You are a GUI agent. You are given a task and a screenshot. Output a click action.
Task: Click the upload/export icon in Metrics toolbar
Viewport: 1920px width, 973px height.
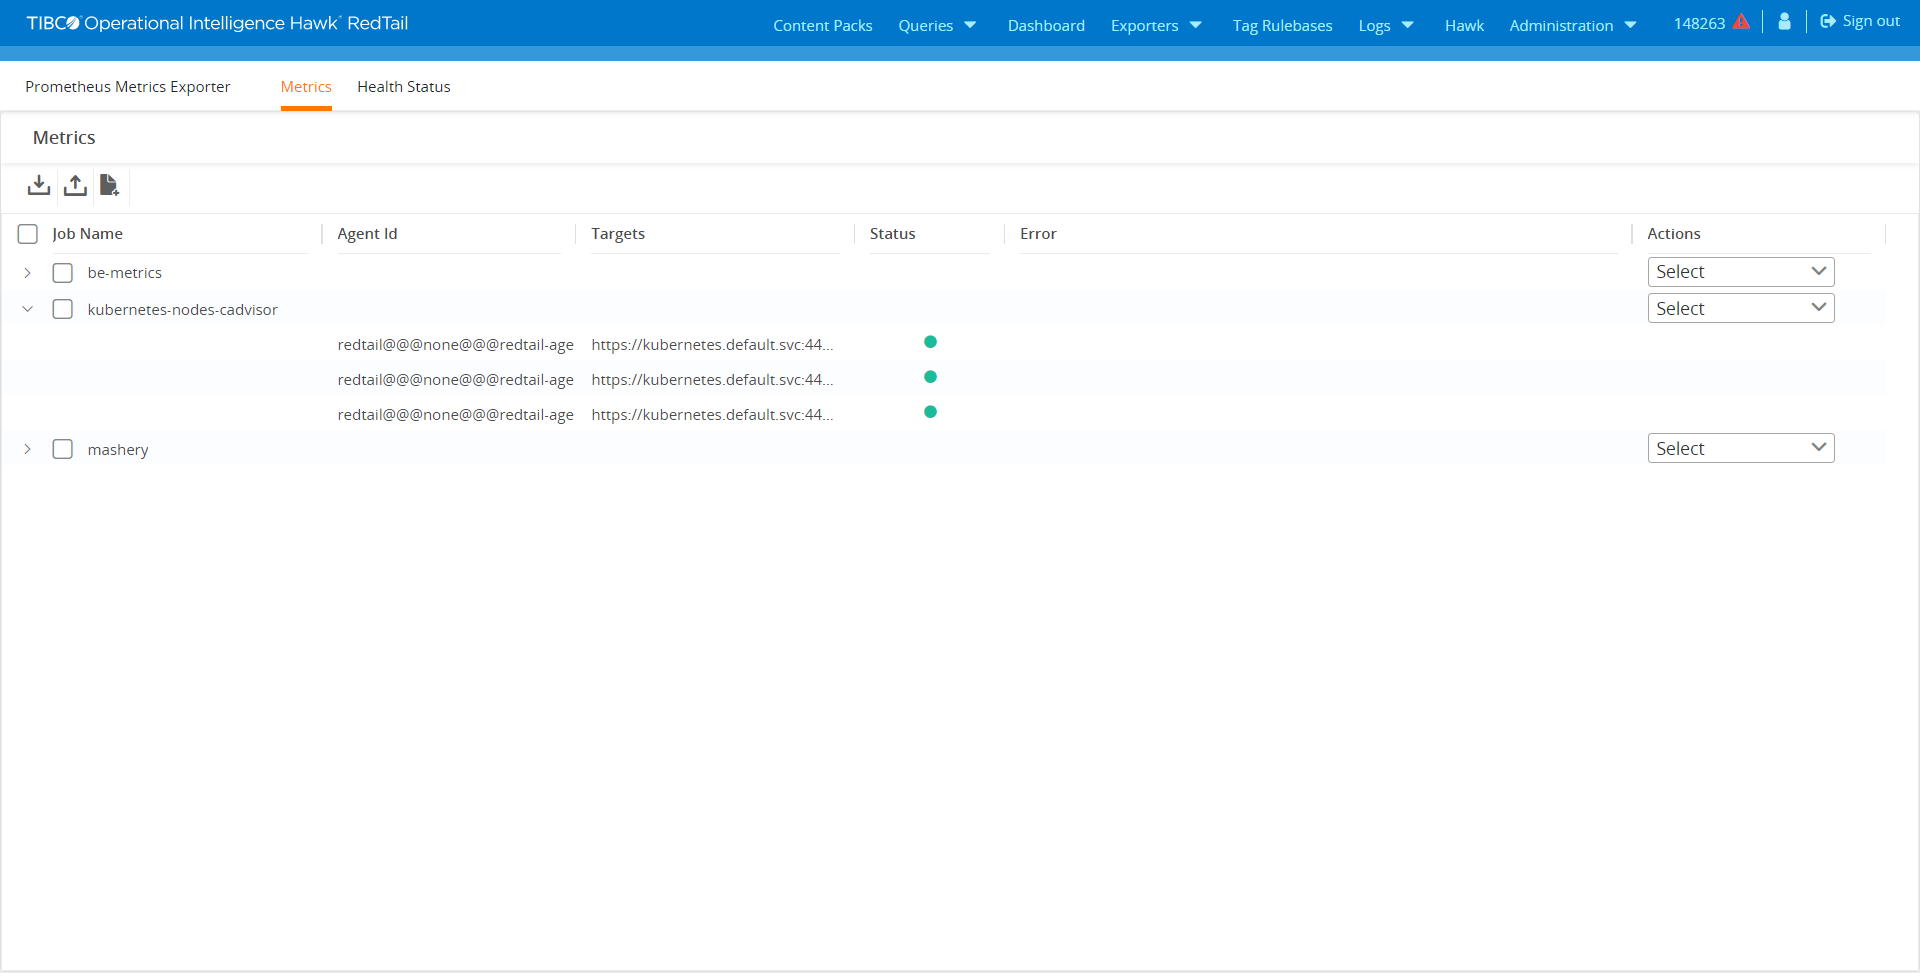tap(75, 185)
